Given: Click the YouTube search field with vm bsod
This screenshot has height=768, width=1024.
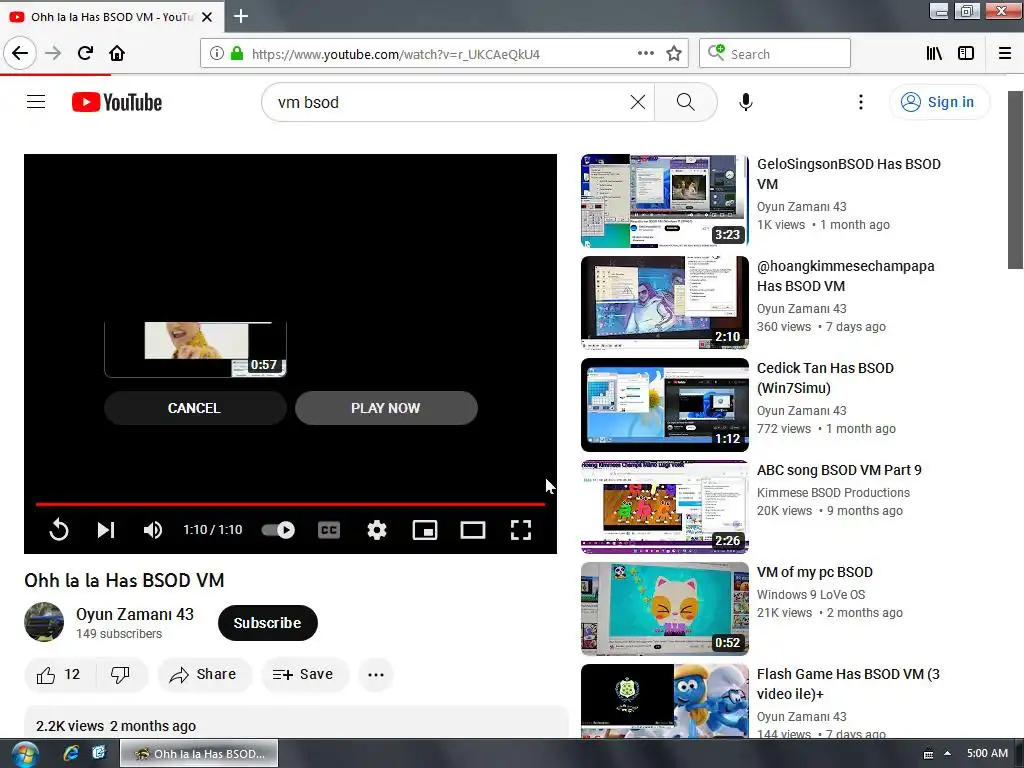Looking at the screenshot, I should pos(451,103).
